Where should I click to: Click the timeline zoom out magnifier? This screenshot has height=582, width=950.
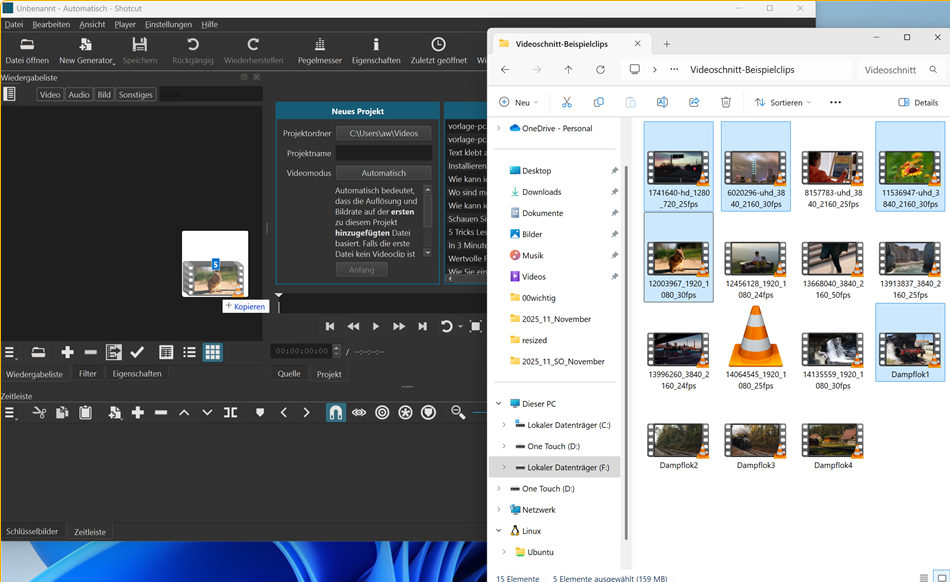point(458,412)
